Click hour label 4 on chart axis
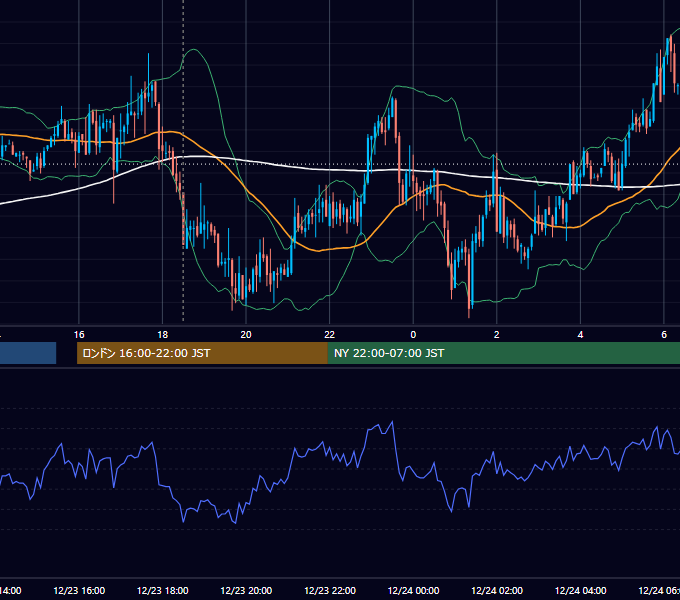This screenshot has height=600, width=680. tap(580, 335)
